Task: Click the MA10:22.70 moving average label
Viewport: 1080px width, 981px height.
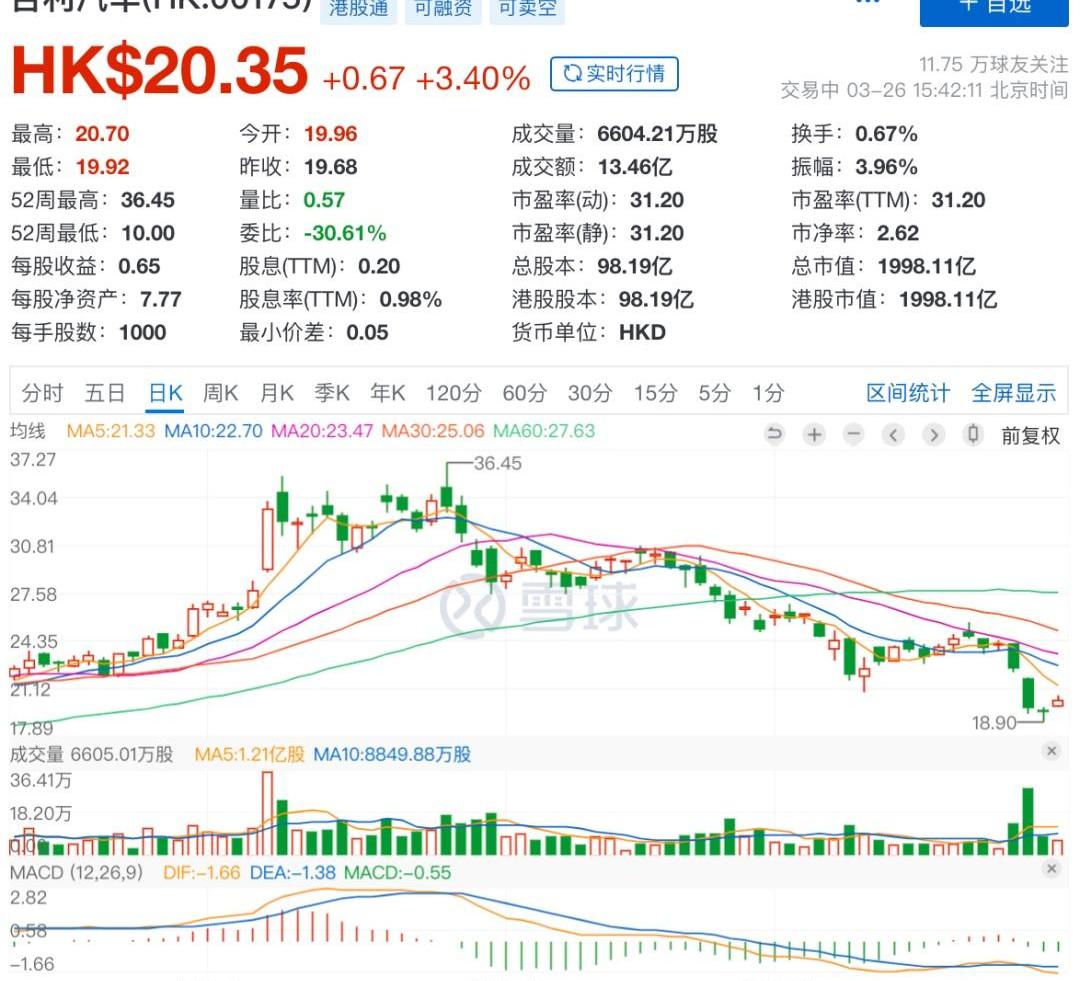Action: click(213, 431)
